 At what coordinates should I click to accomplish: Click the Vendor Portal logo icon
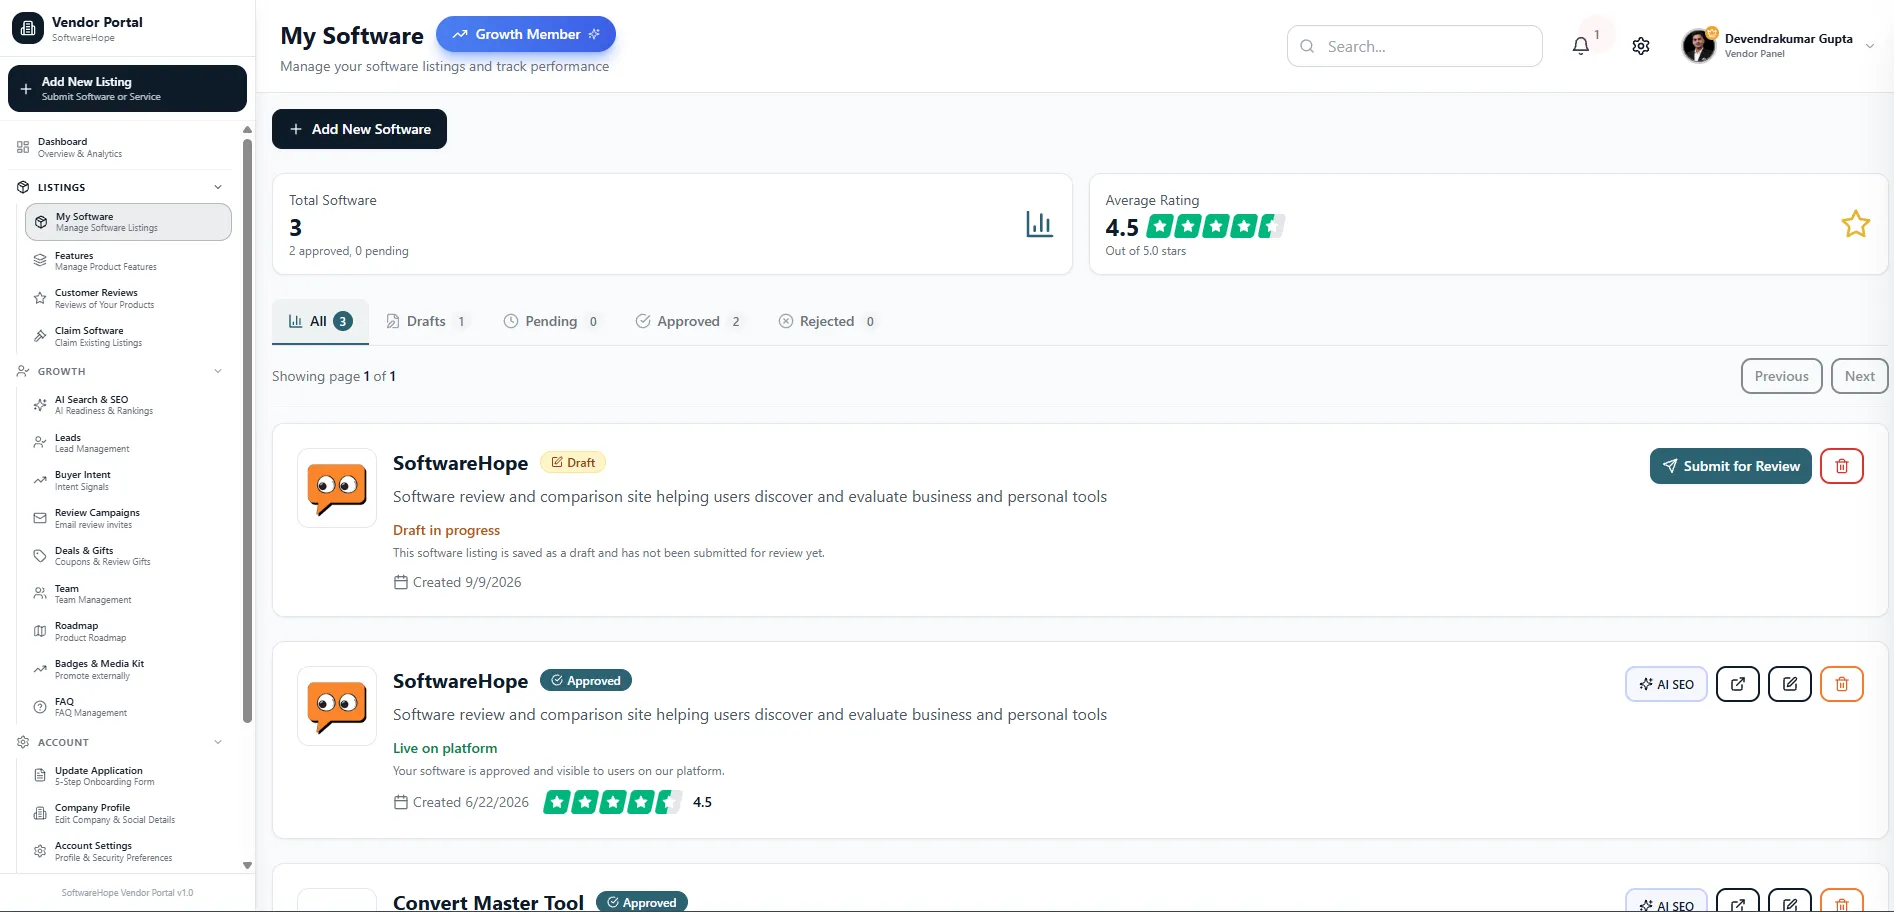click(28, 29)
